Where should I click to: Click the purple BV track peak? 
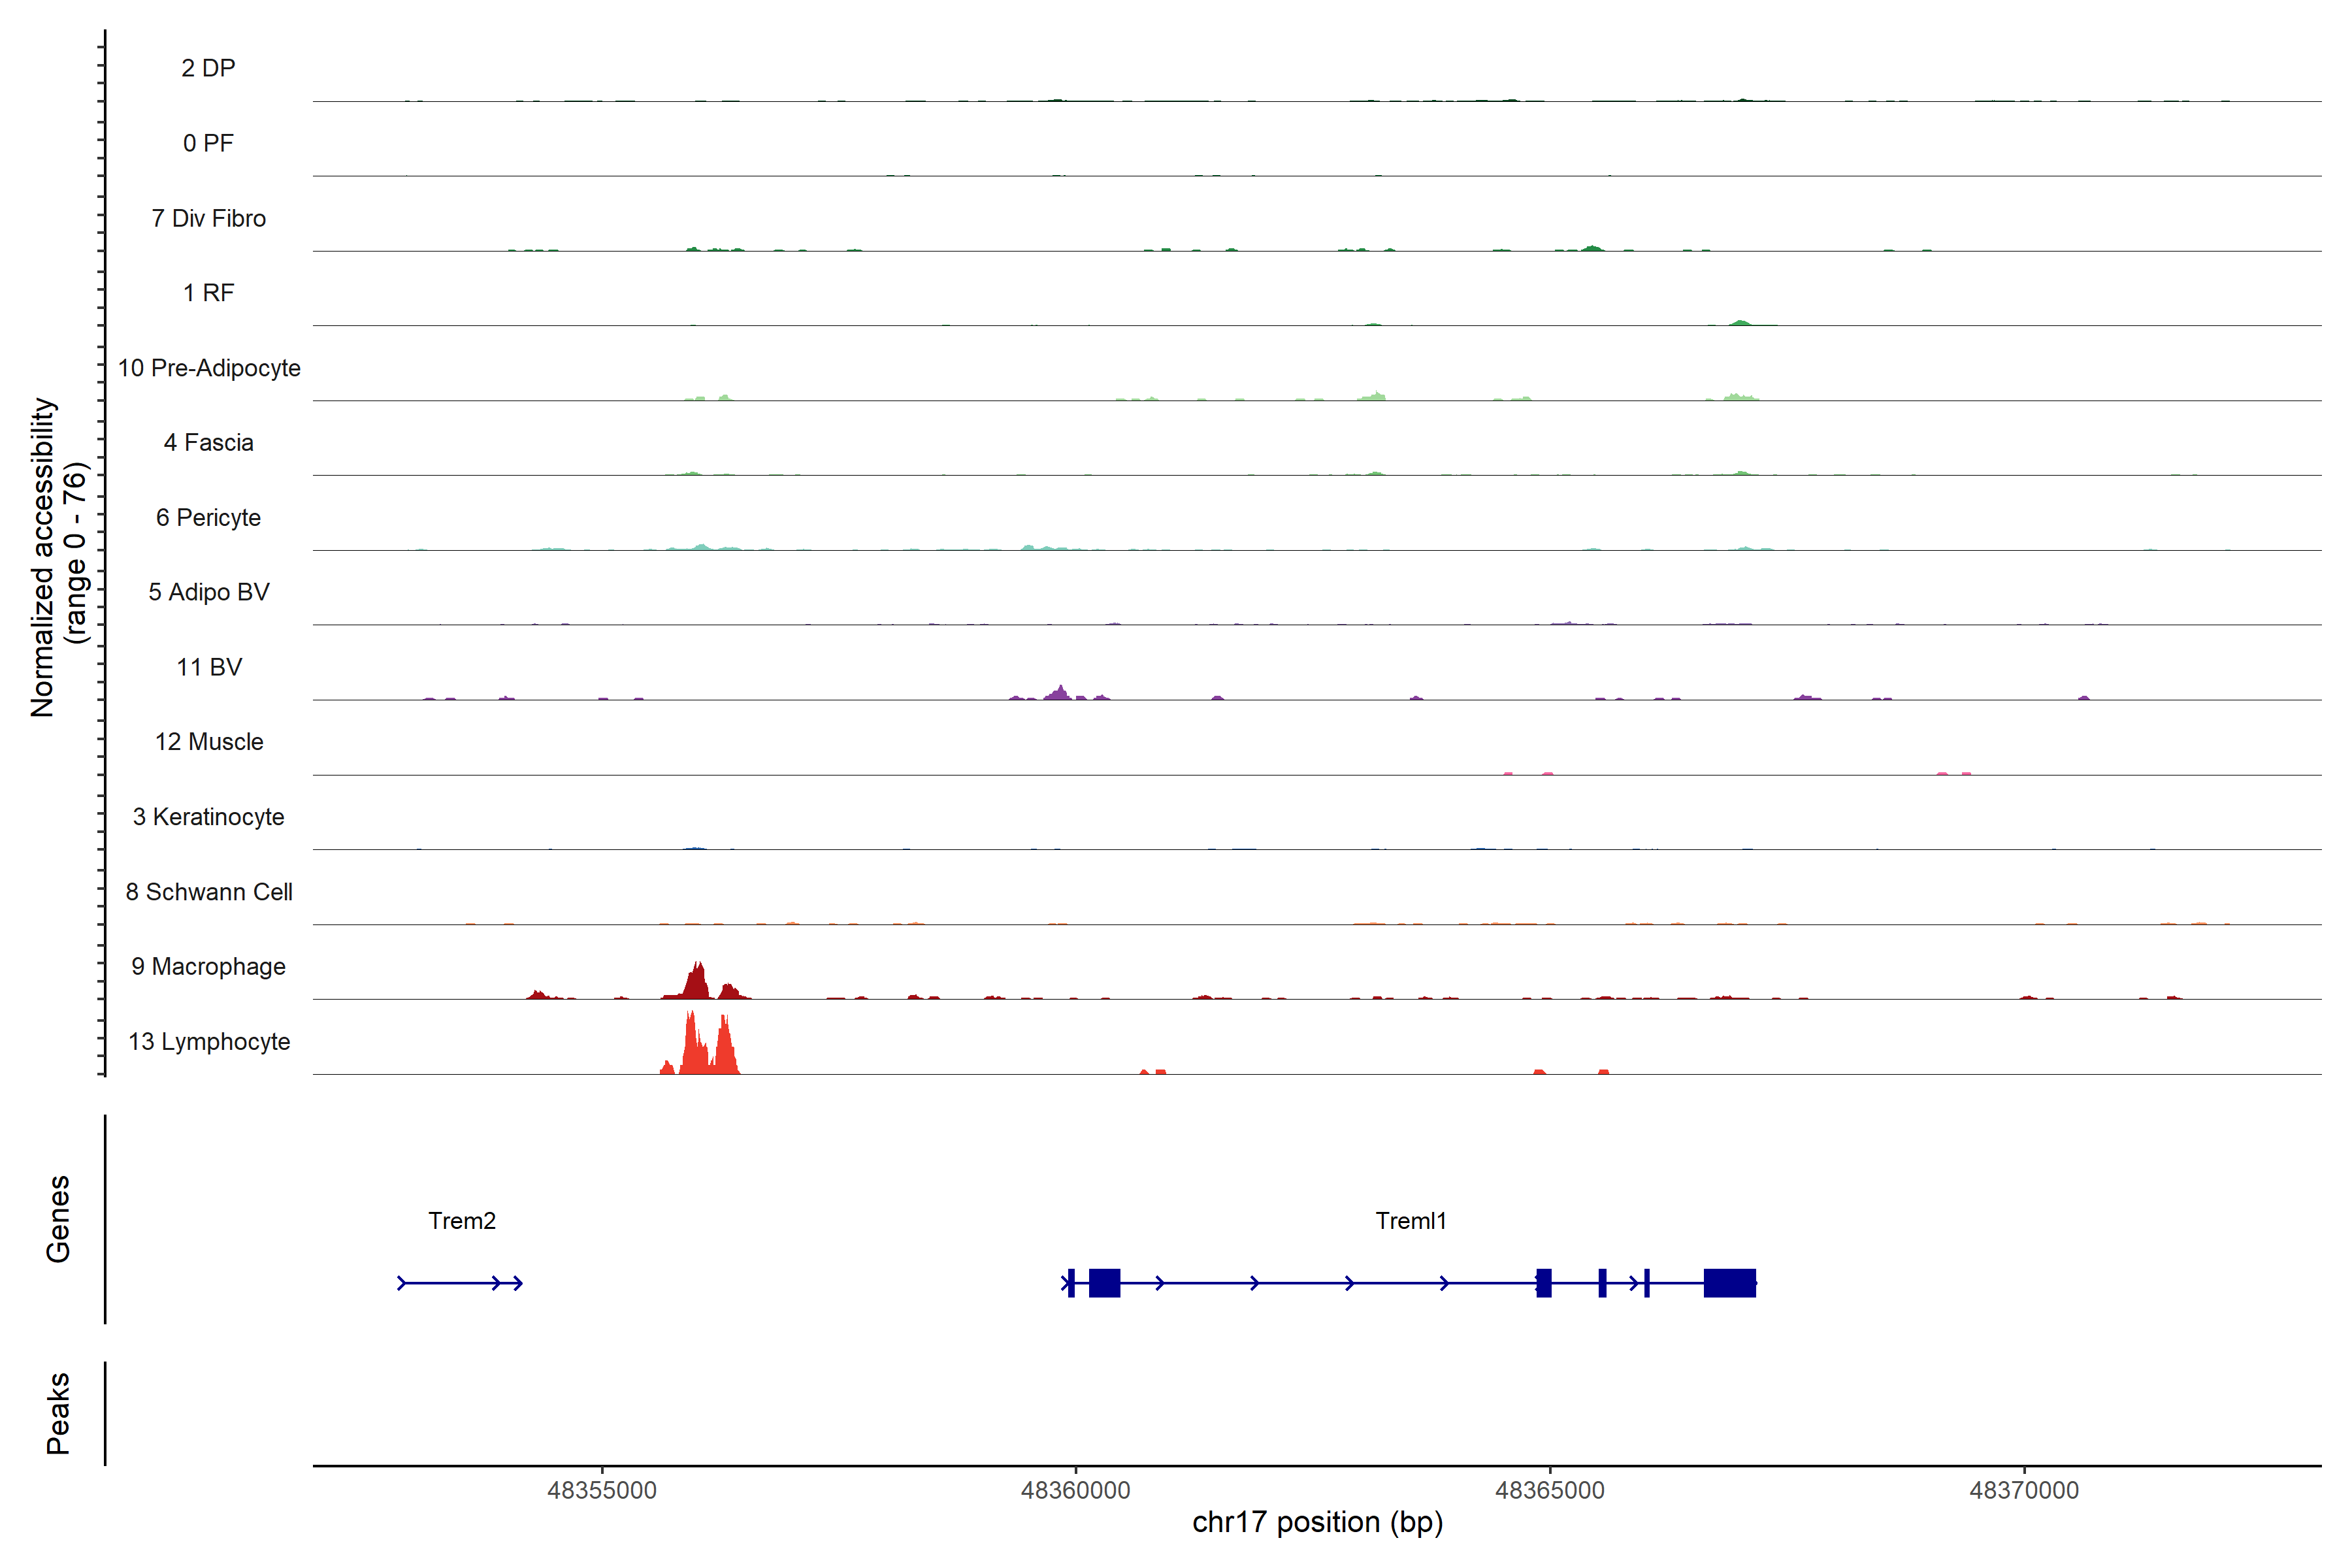[x=1059, y=692]
